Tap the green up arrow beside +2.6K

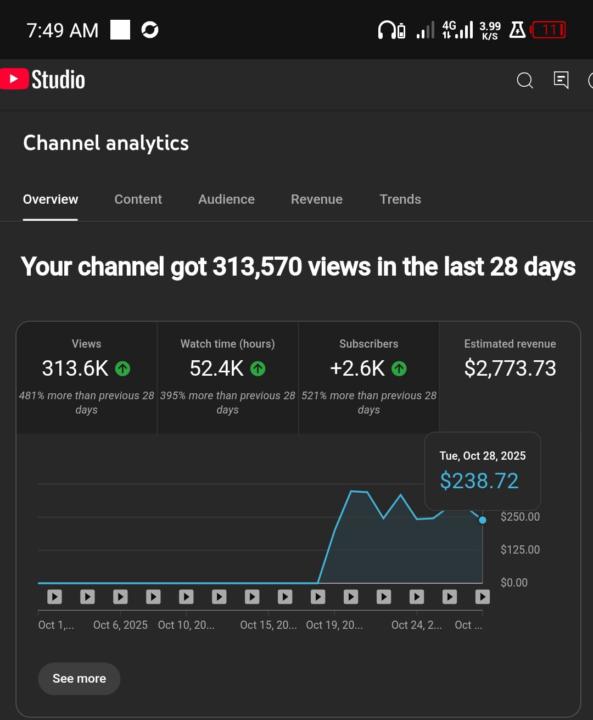[399, 368]
